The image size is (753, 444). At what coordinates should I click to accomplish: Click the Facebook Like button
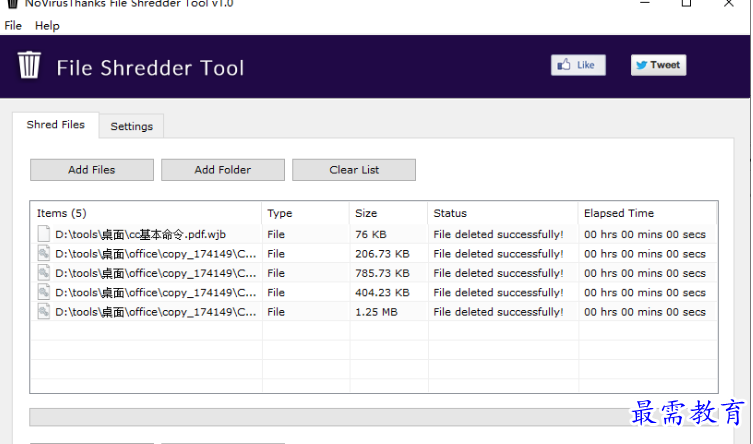(x=578, y=65)
